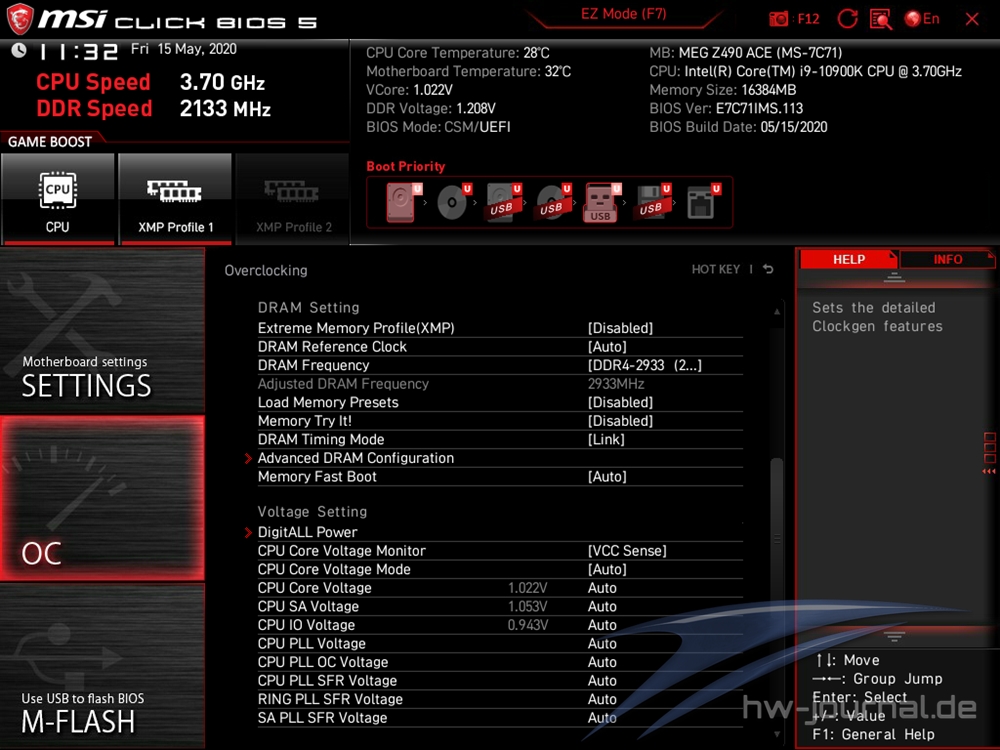Select CPU IO Voltage Auto field
Viewport: 1000px width, 750px height.
602,625
